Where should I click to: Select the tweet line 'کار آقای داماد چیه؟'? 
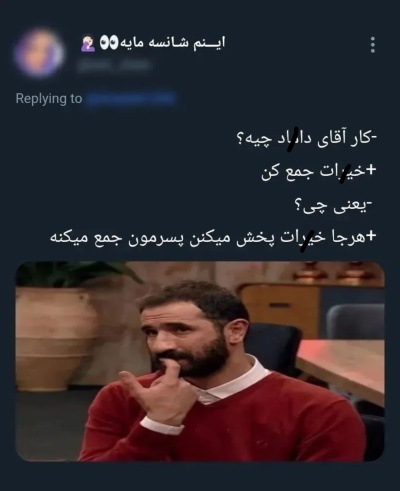tap(307, 140)
